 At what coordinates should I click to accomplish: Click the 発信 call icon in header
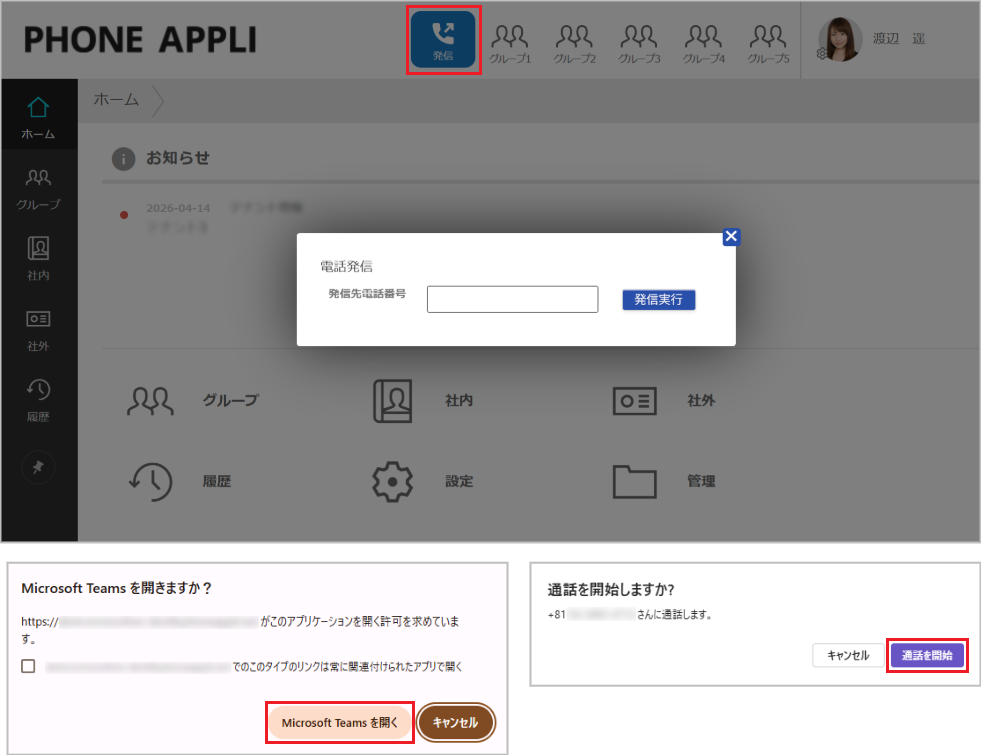click(x=443, y=40)
